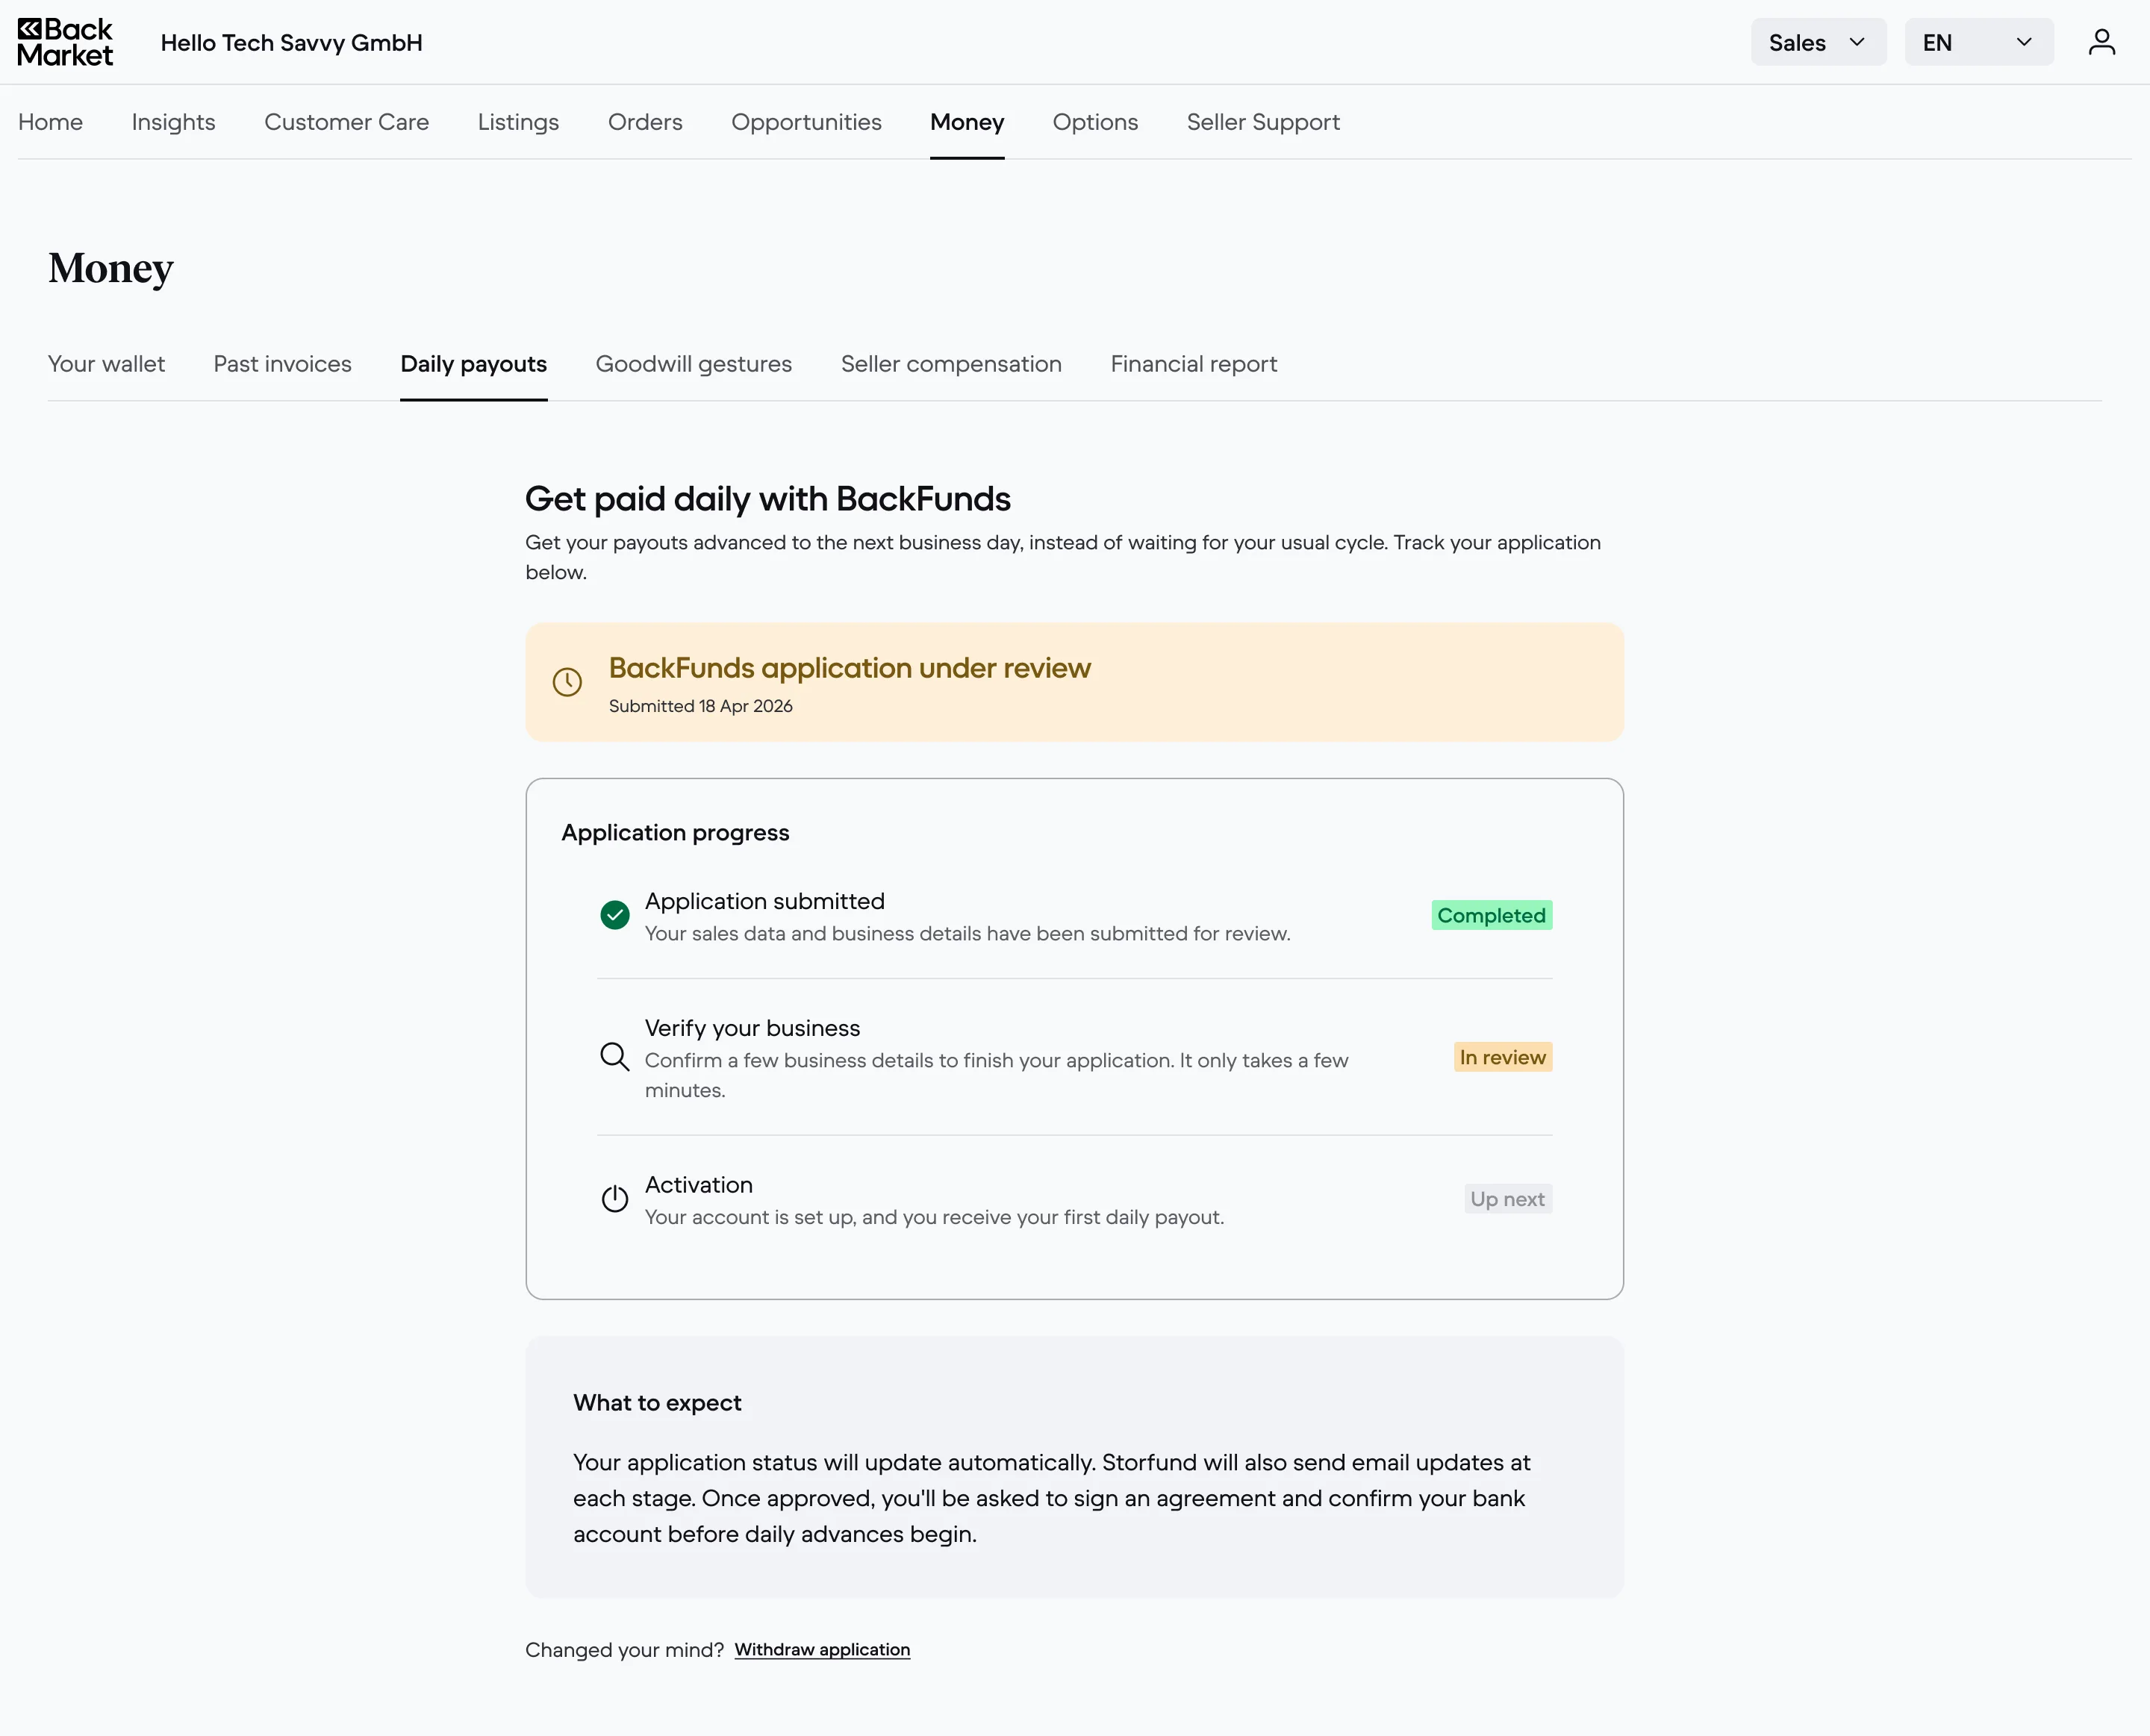The height and width of the screenshot is (1736, 2150).
Task: Click the Completed status badge
Action: [1491, 915]
